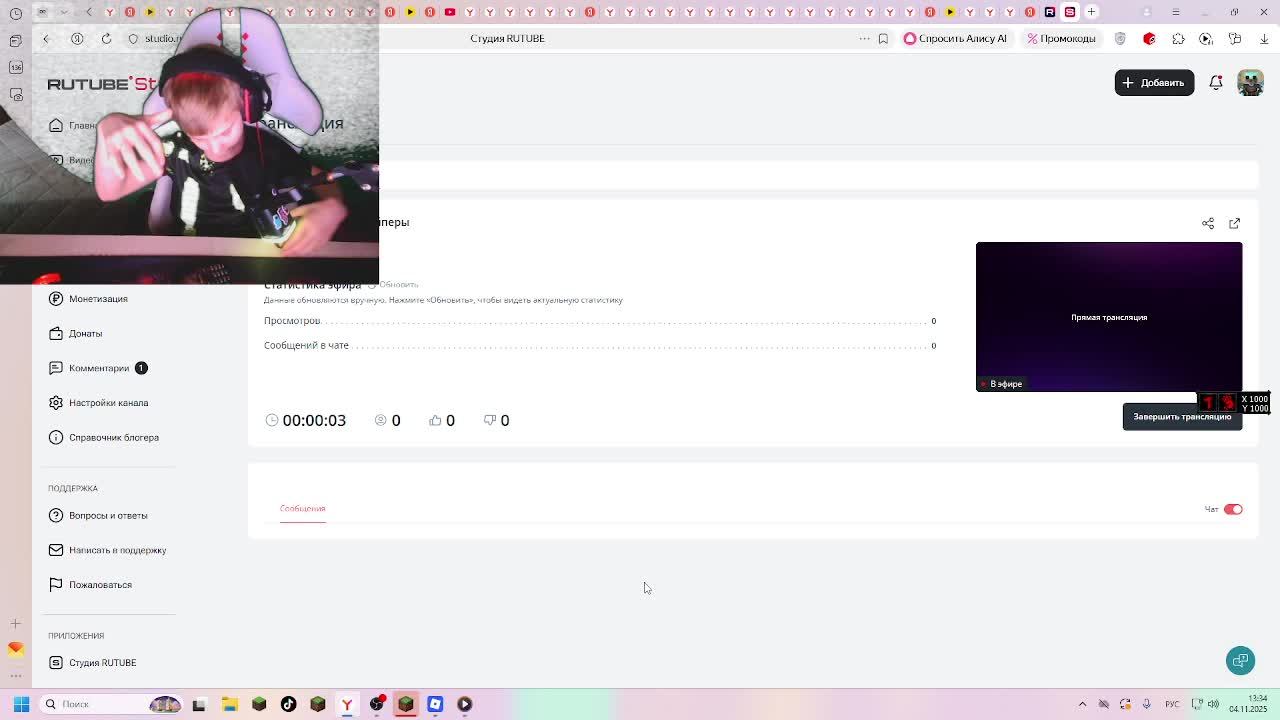Open the browser downloads icon
Screen dimensions: 1280x720
(x=1264, y=39)
